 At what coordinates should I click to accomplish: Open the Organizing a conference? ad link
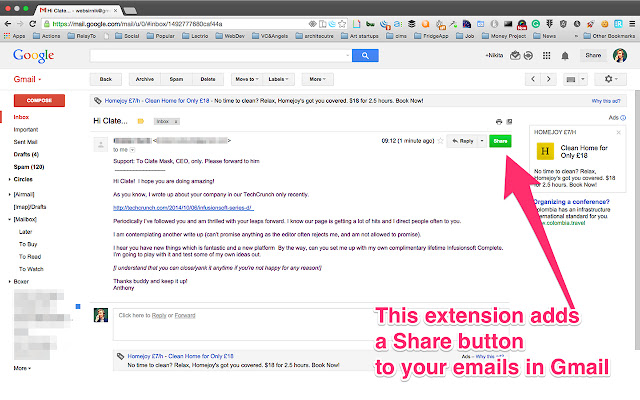pyautogui.click(x=571, y=202)
